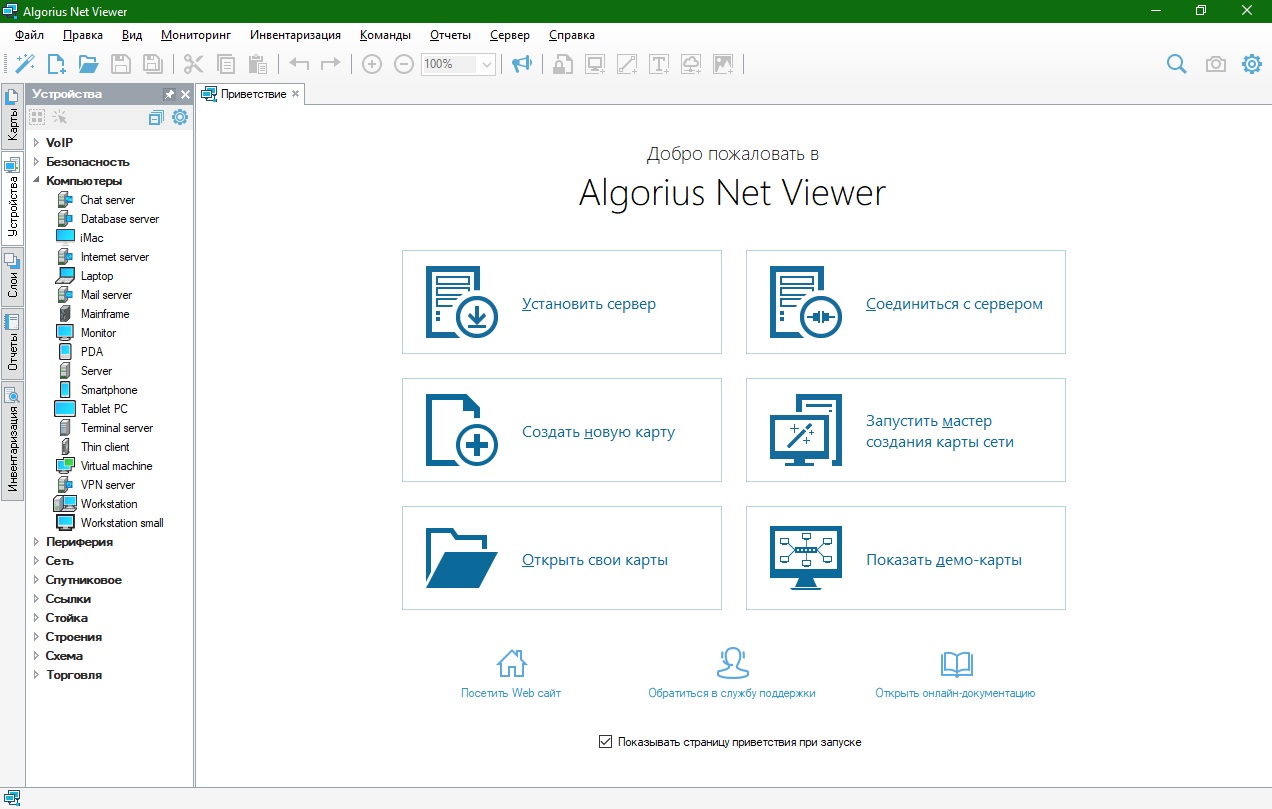Screen dimensions: 1272x809
Task: Click Запустить мастер создания карты сети
Action: click(906, 430)
